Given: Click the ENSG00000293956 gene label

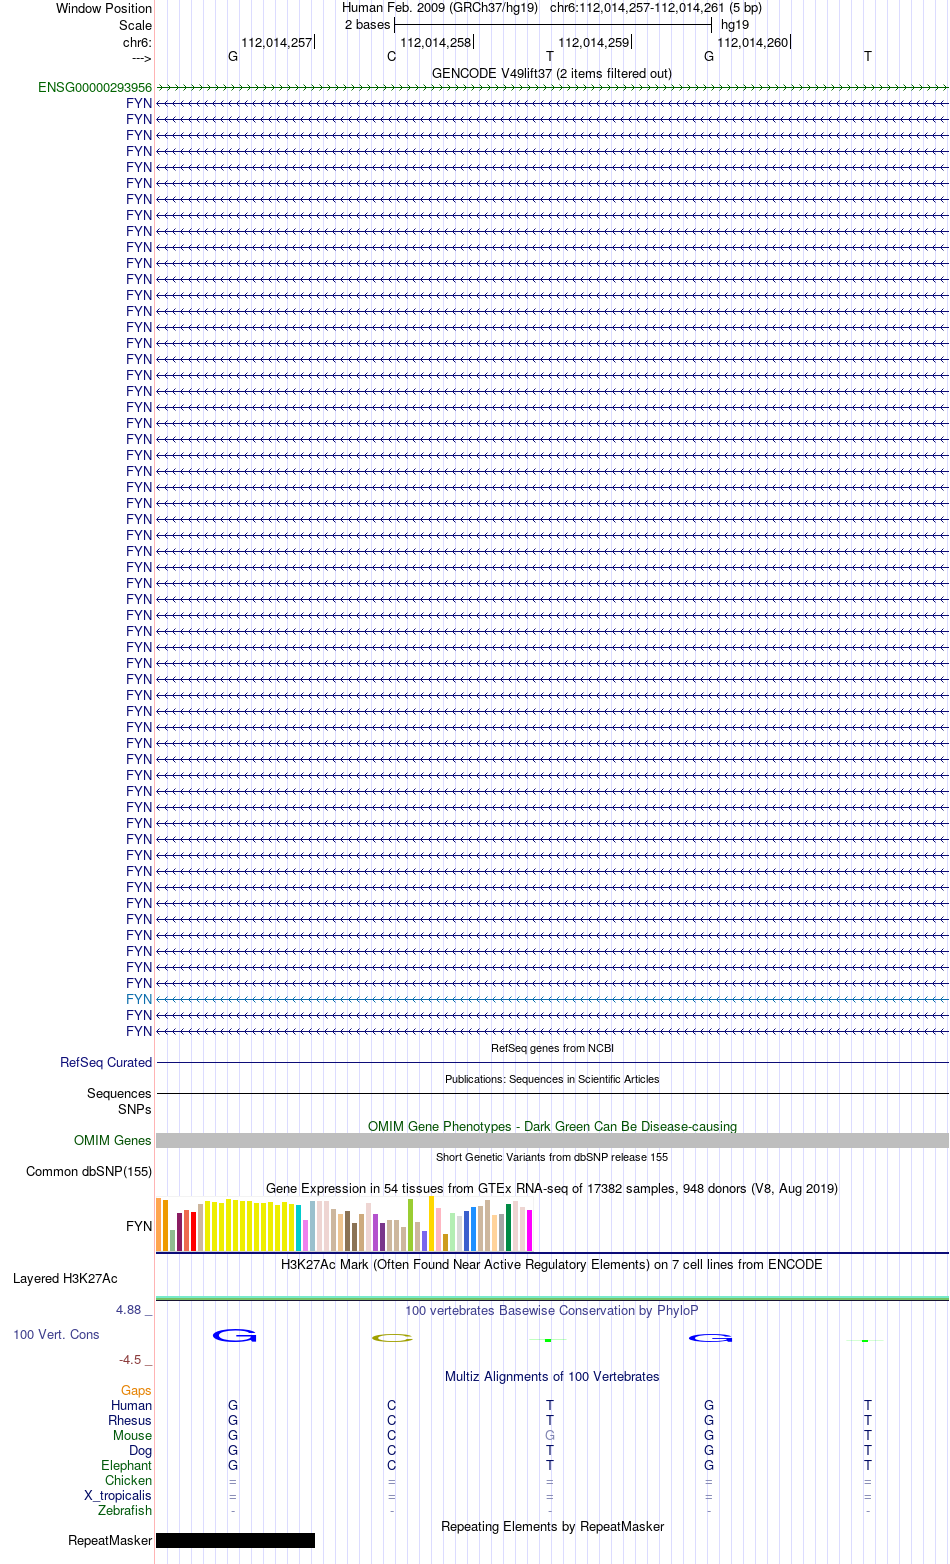Looking at the screenshot, I should click(95, 88).
